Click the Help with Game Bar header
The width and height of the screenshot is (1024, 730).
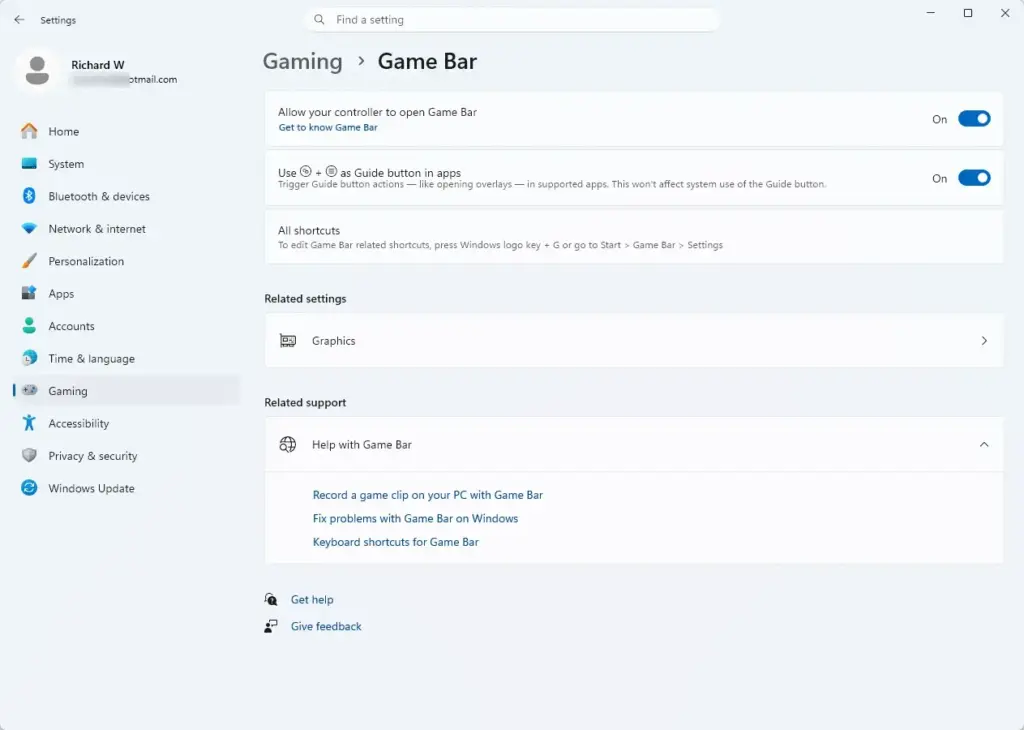[633, 444]
